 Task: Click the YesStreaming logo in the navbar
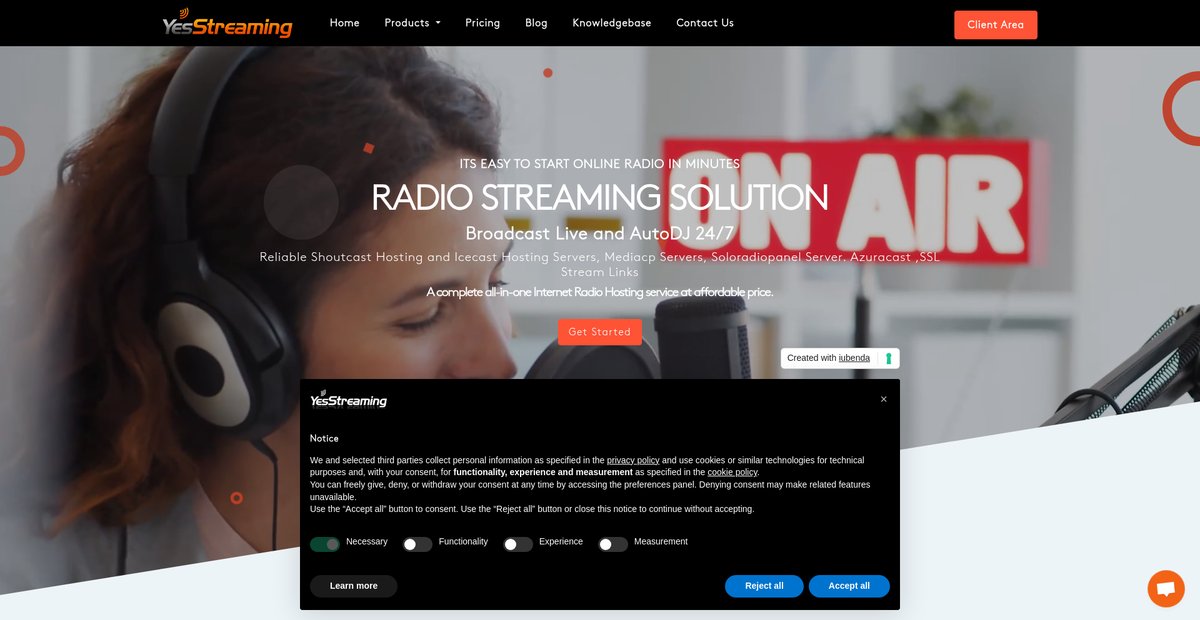[x=227, y=23]
